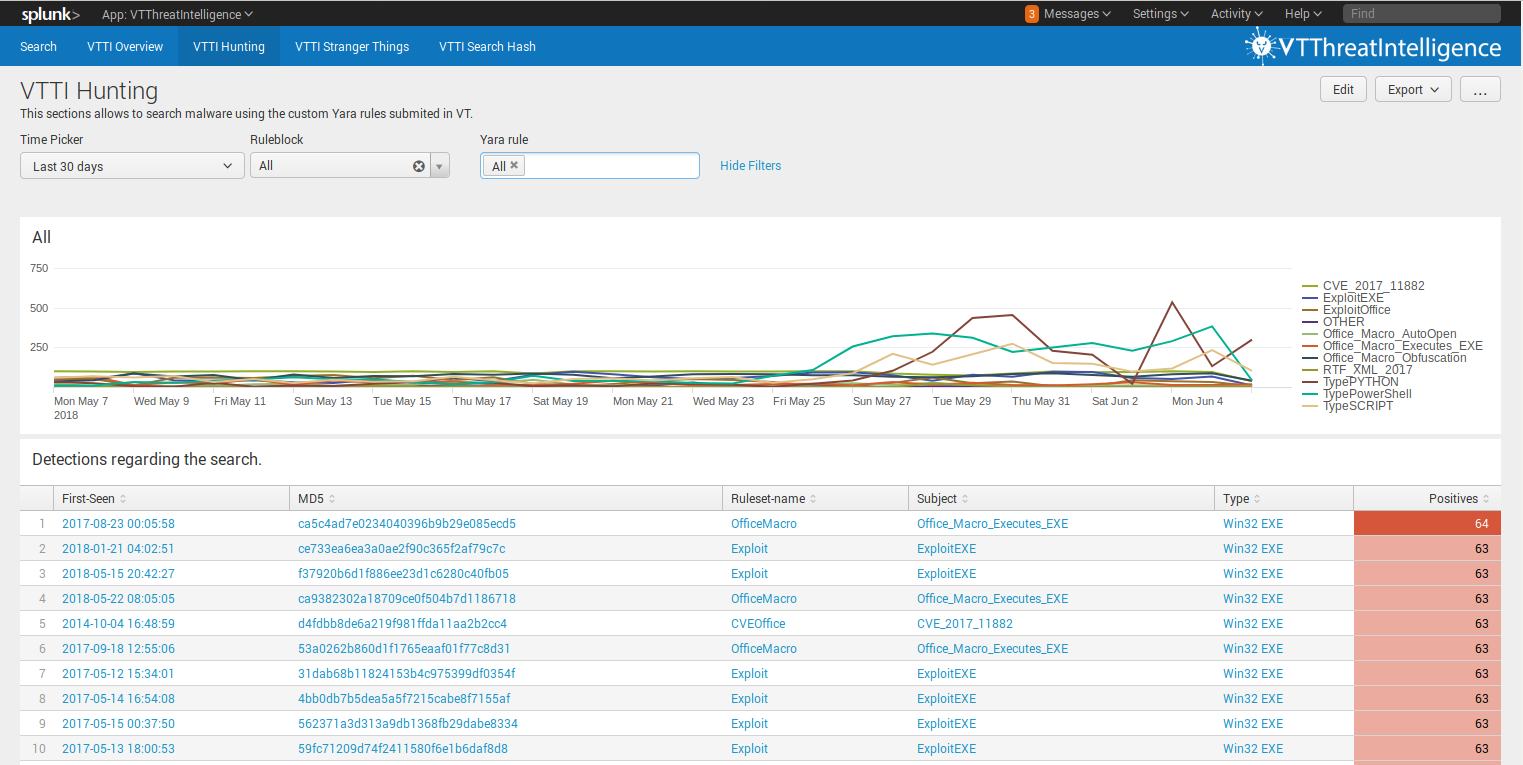This screenshot has height=765, width=1523.
Task: Click the VTThreatIntelligence owl logo
Action: tap(1261, 46)
